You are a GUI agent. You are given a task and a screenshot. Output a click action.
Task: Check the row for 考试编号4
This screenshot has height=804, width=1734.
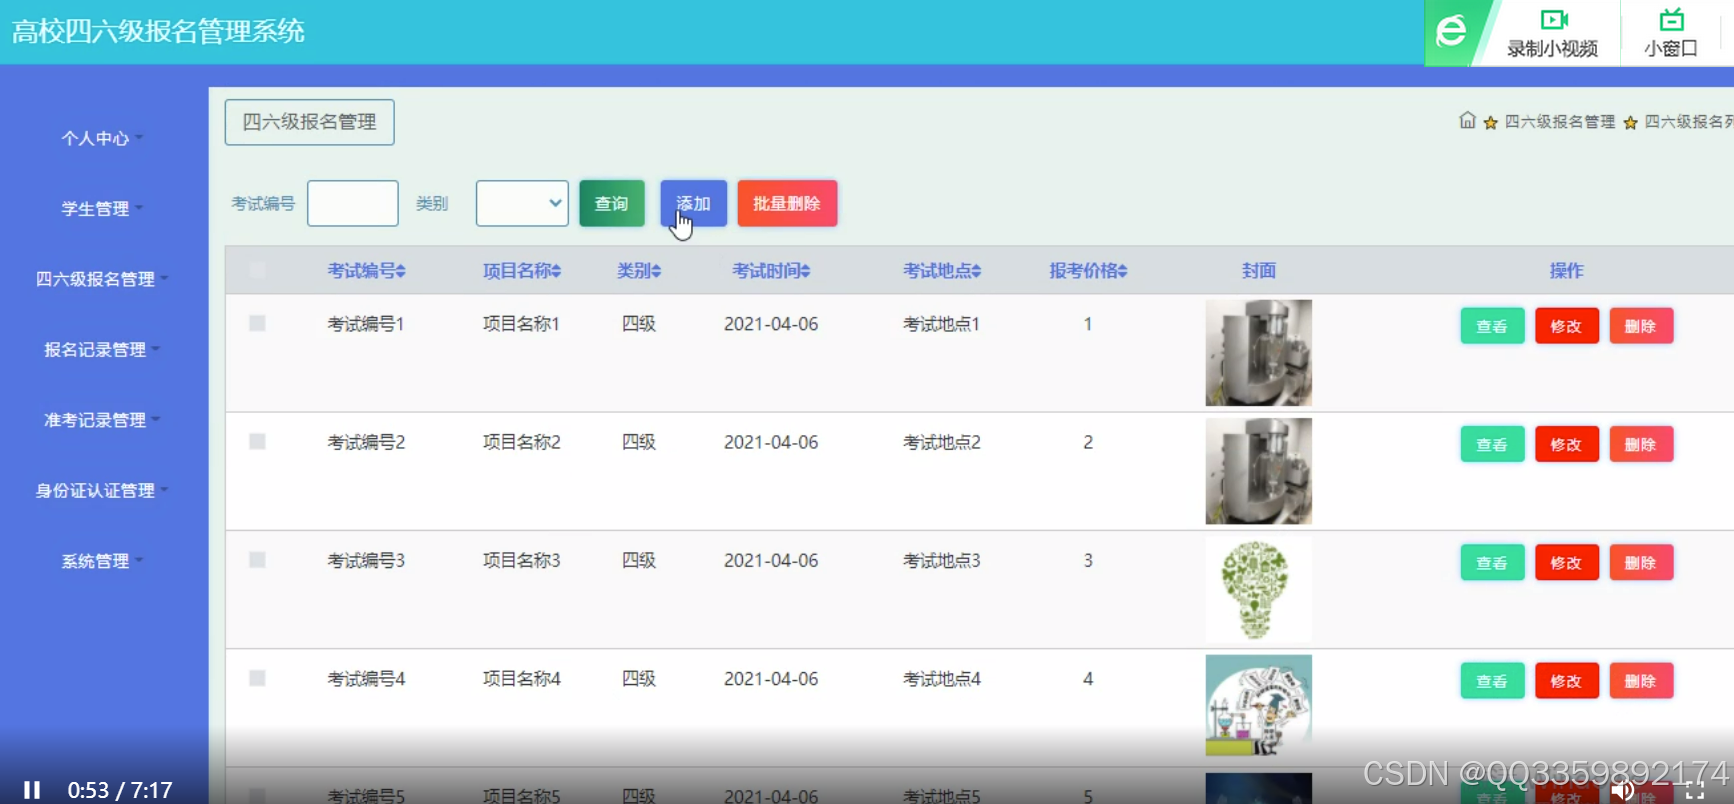click(257, 678)
